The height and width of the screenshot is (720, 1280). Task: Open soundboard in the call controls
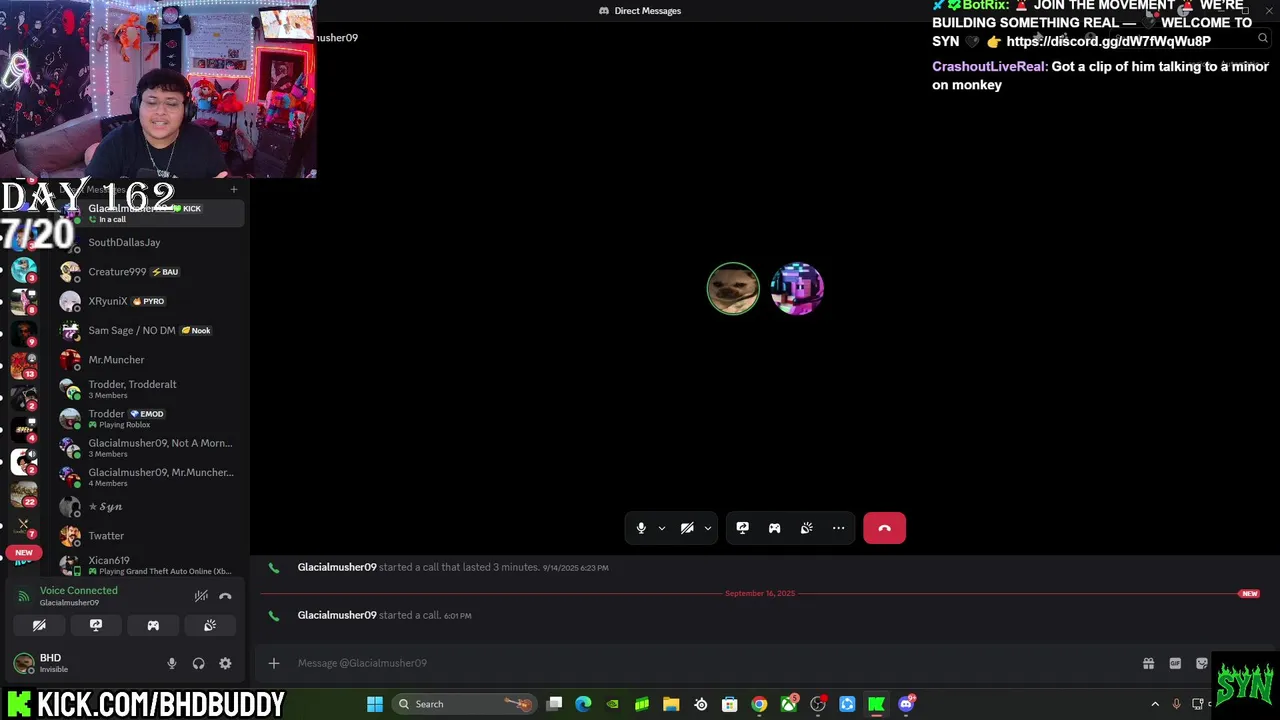(x=806, y=528)
